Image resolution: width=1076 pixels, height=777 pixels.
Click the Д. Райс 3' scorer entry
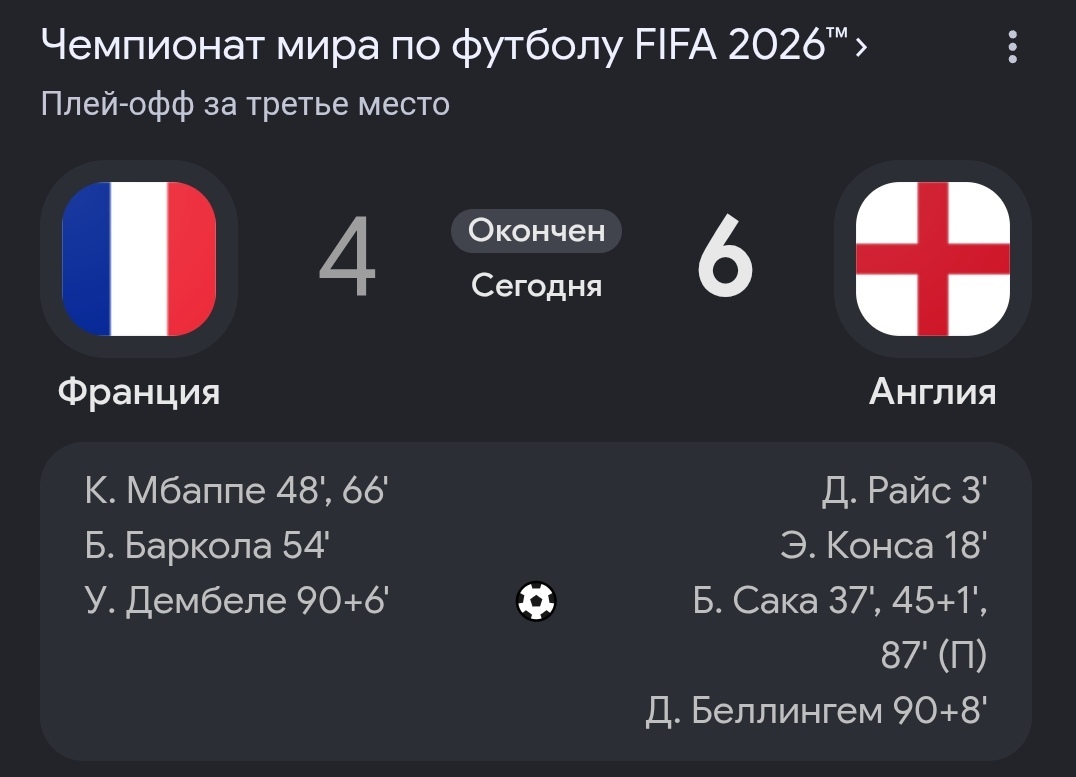[x=905, y=491]
